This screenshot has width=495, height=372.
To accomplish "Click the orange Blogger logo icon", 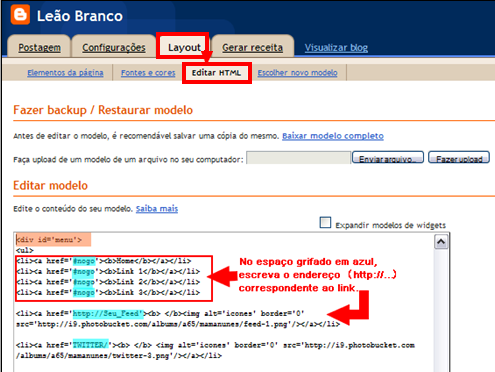I will (x=20, y=15).
